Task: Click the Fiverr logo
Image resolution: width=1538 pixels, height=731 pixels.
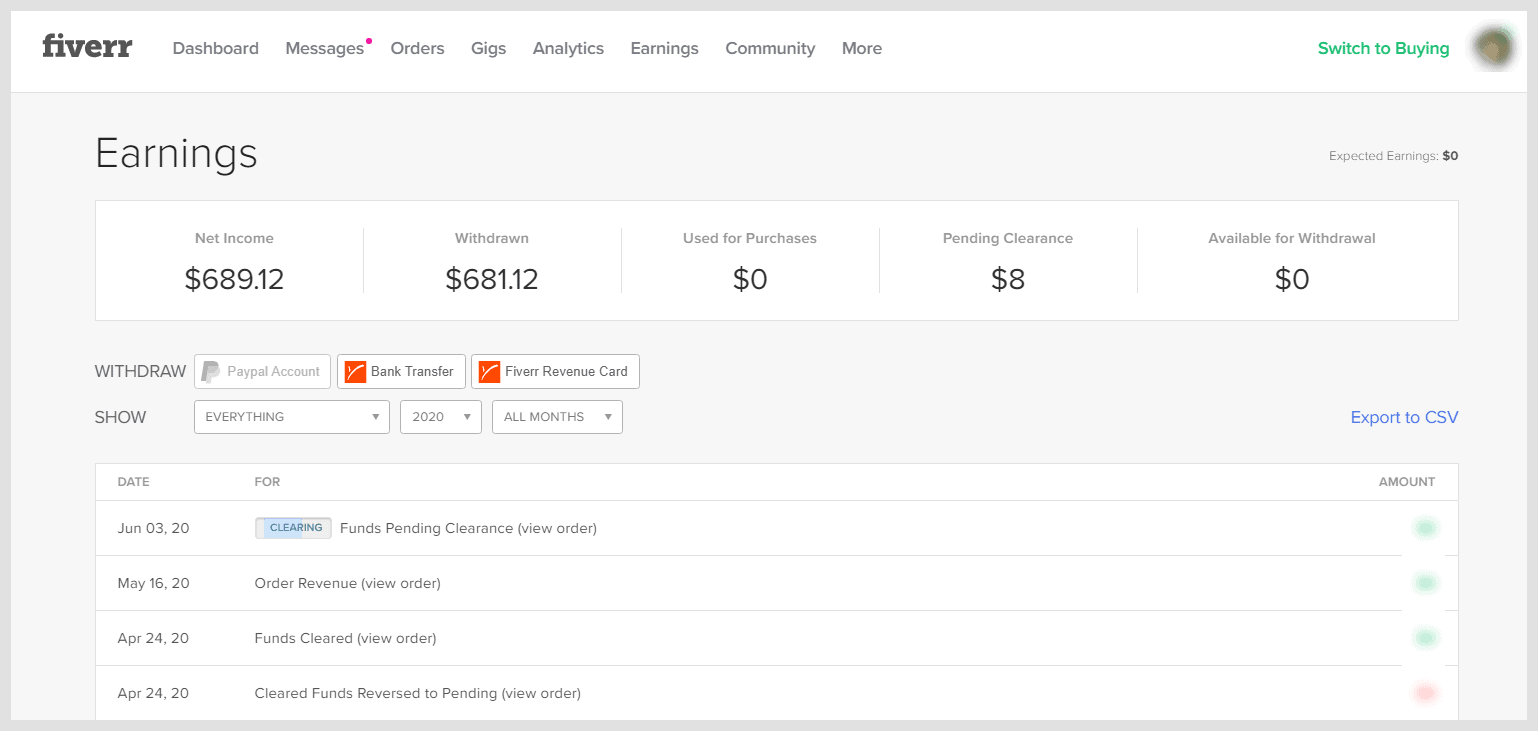Action: click(87, 46)
